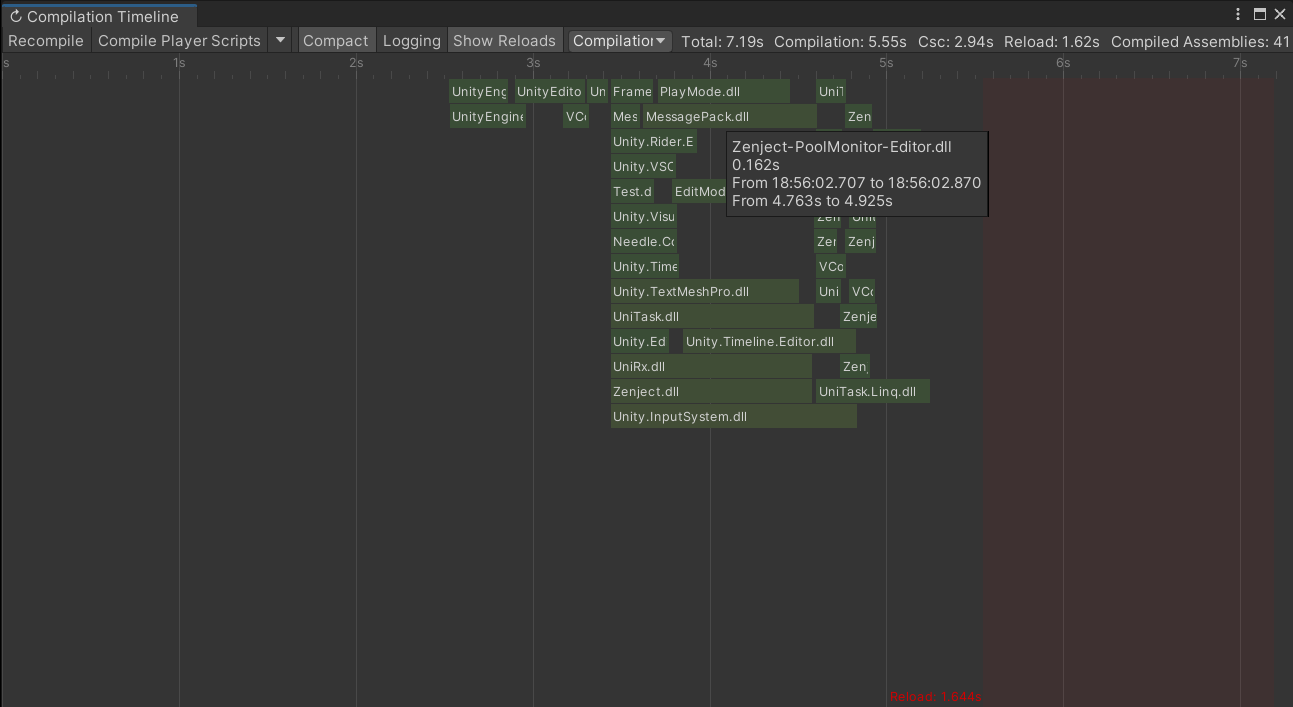Click the Unity.Timeline.Editor.dll bar

click(768, 342)
